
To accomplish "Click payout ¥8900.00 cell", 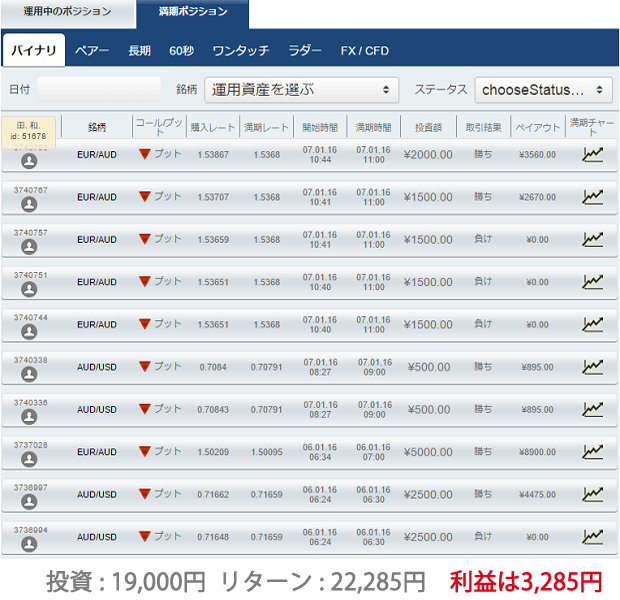I will (x=537, y=452).
